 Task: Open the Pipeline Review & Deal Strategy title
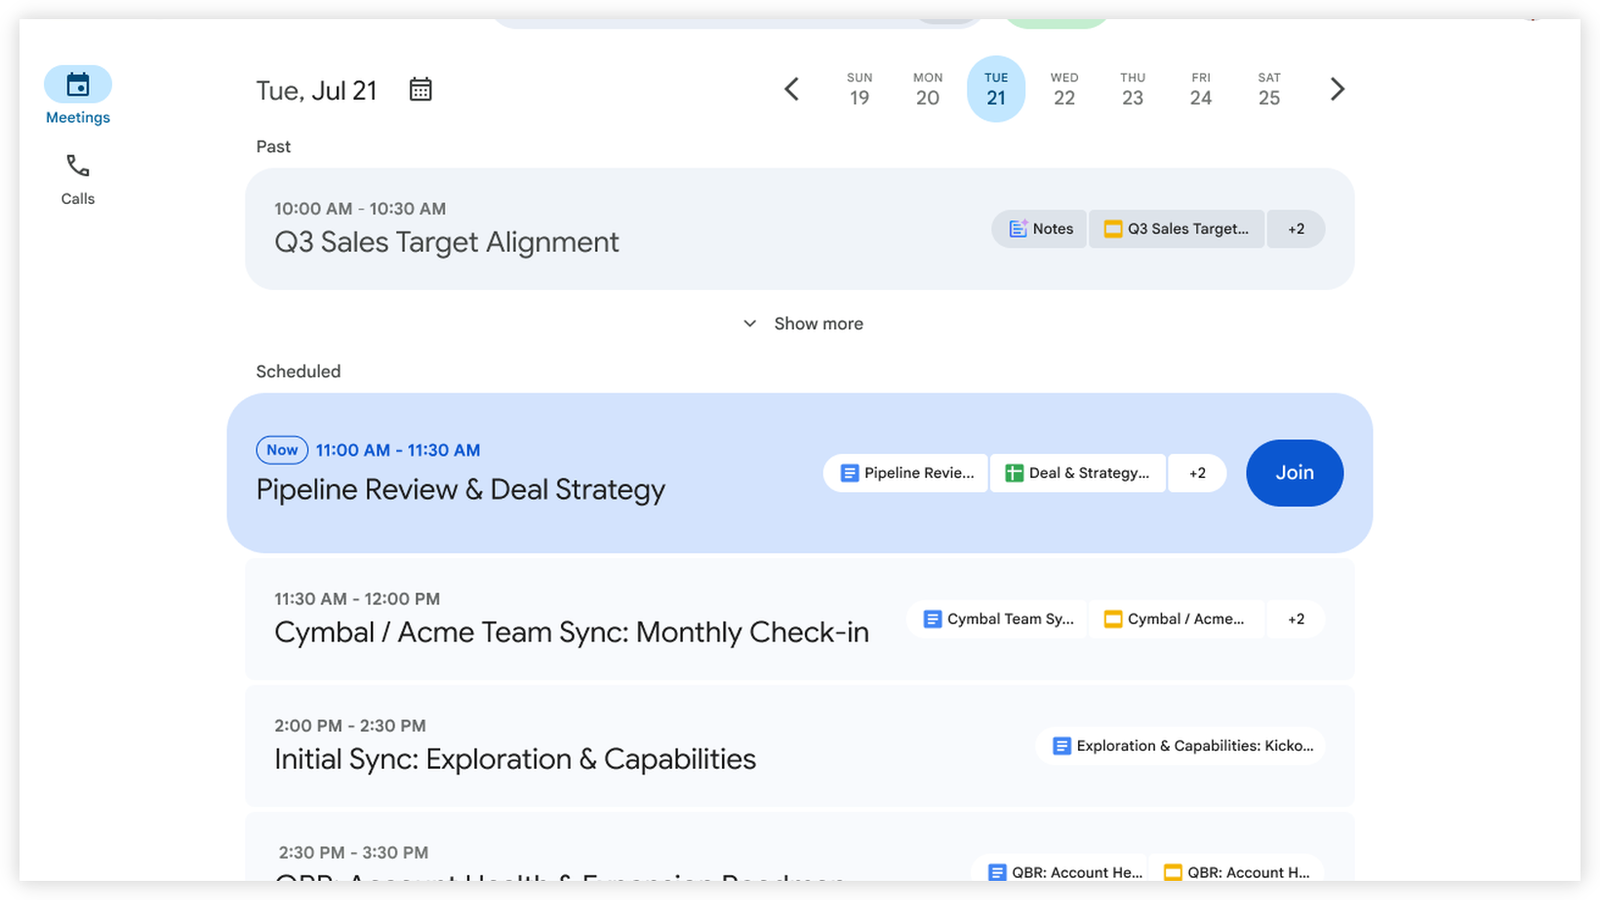coord(461,489)
